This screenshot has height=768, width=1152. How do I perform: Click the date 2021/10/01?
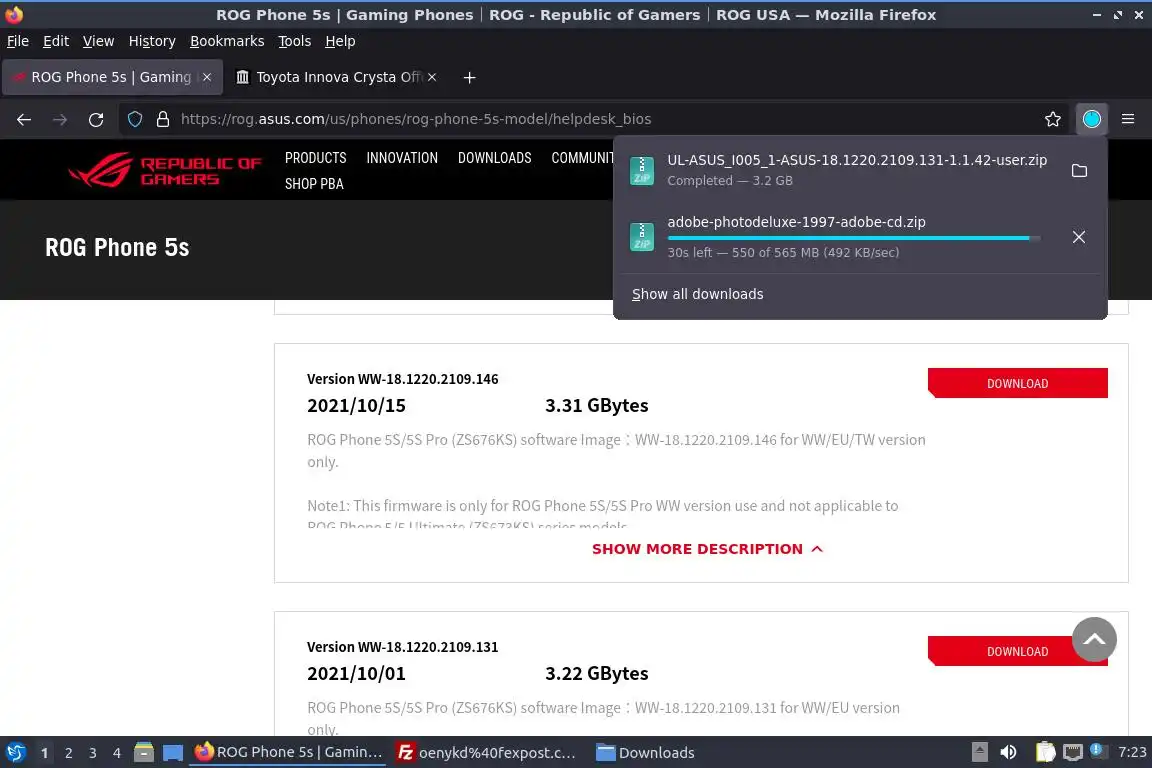coord(356,673)
